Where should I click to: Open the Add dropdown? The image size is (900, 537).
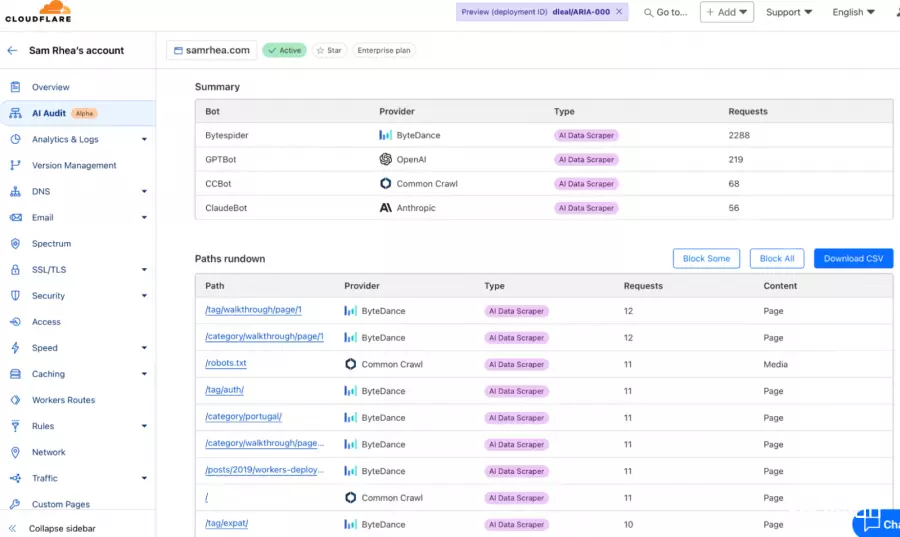tap(727, 12)
